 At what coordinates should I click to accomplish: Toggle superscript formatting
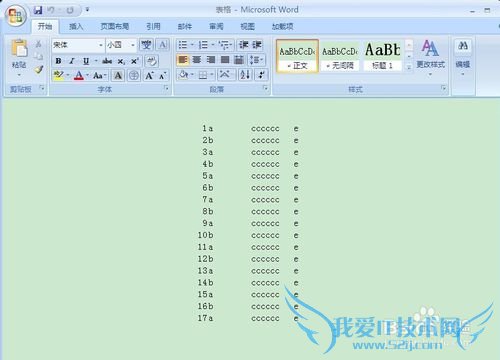pos(134,61)
